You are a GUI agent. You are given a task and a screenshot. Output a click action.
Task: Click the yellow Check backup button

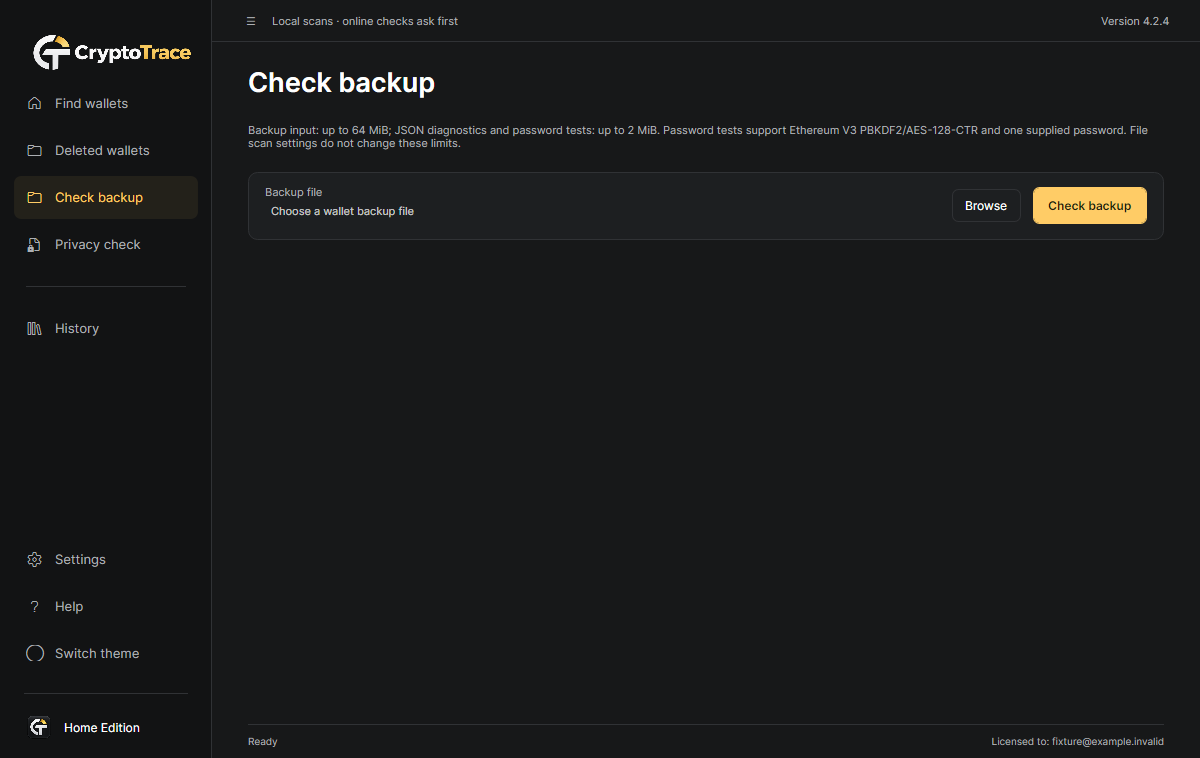[x=1090, y=205]
